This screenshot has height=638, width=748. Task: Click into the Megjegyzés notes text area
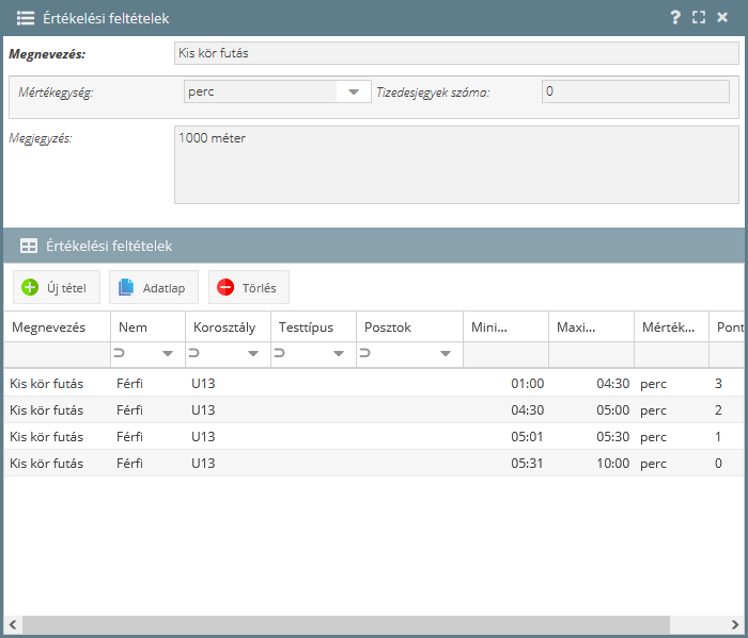pyautogui.click(x=456, y=164)
